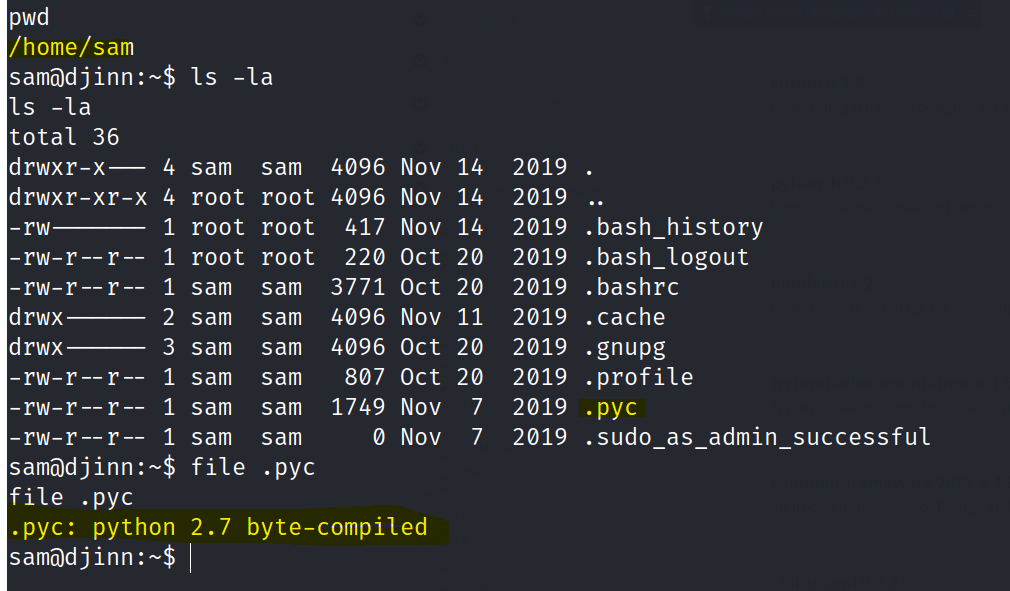Place cursor at the final empty prompt
Image resolution: width=1010 pixels, height=591 pixels.
[x=190, y=557]
